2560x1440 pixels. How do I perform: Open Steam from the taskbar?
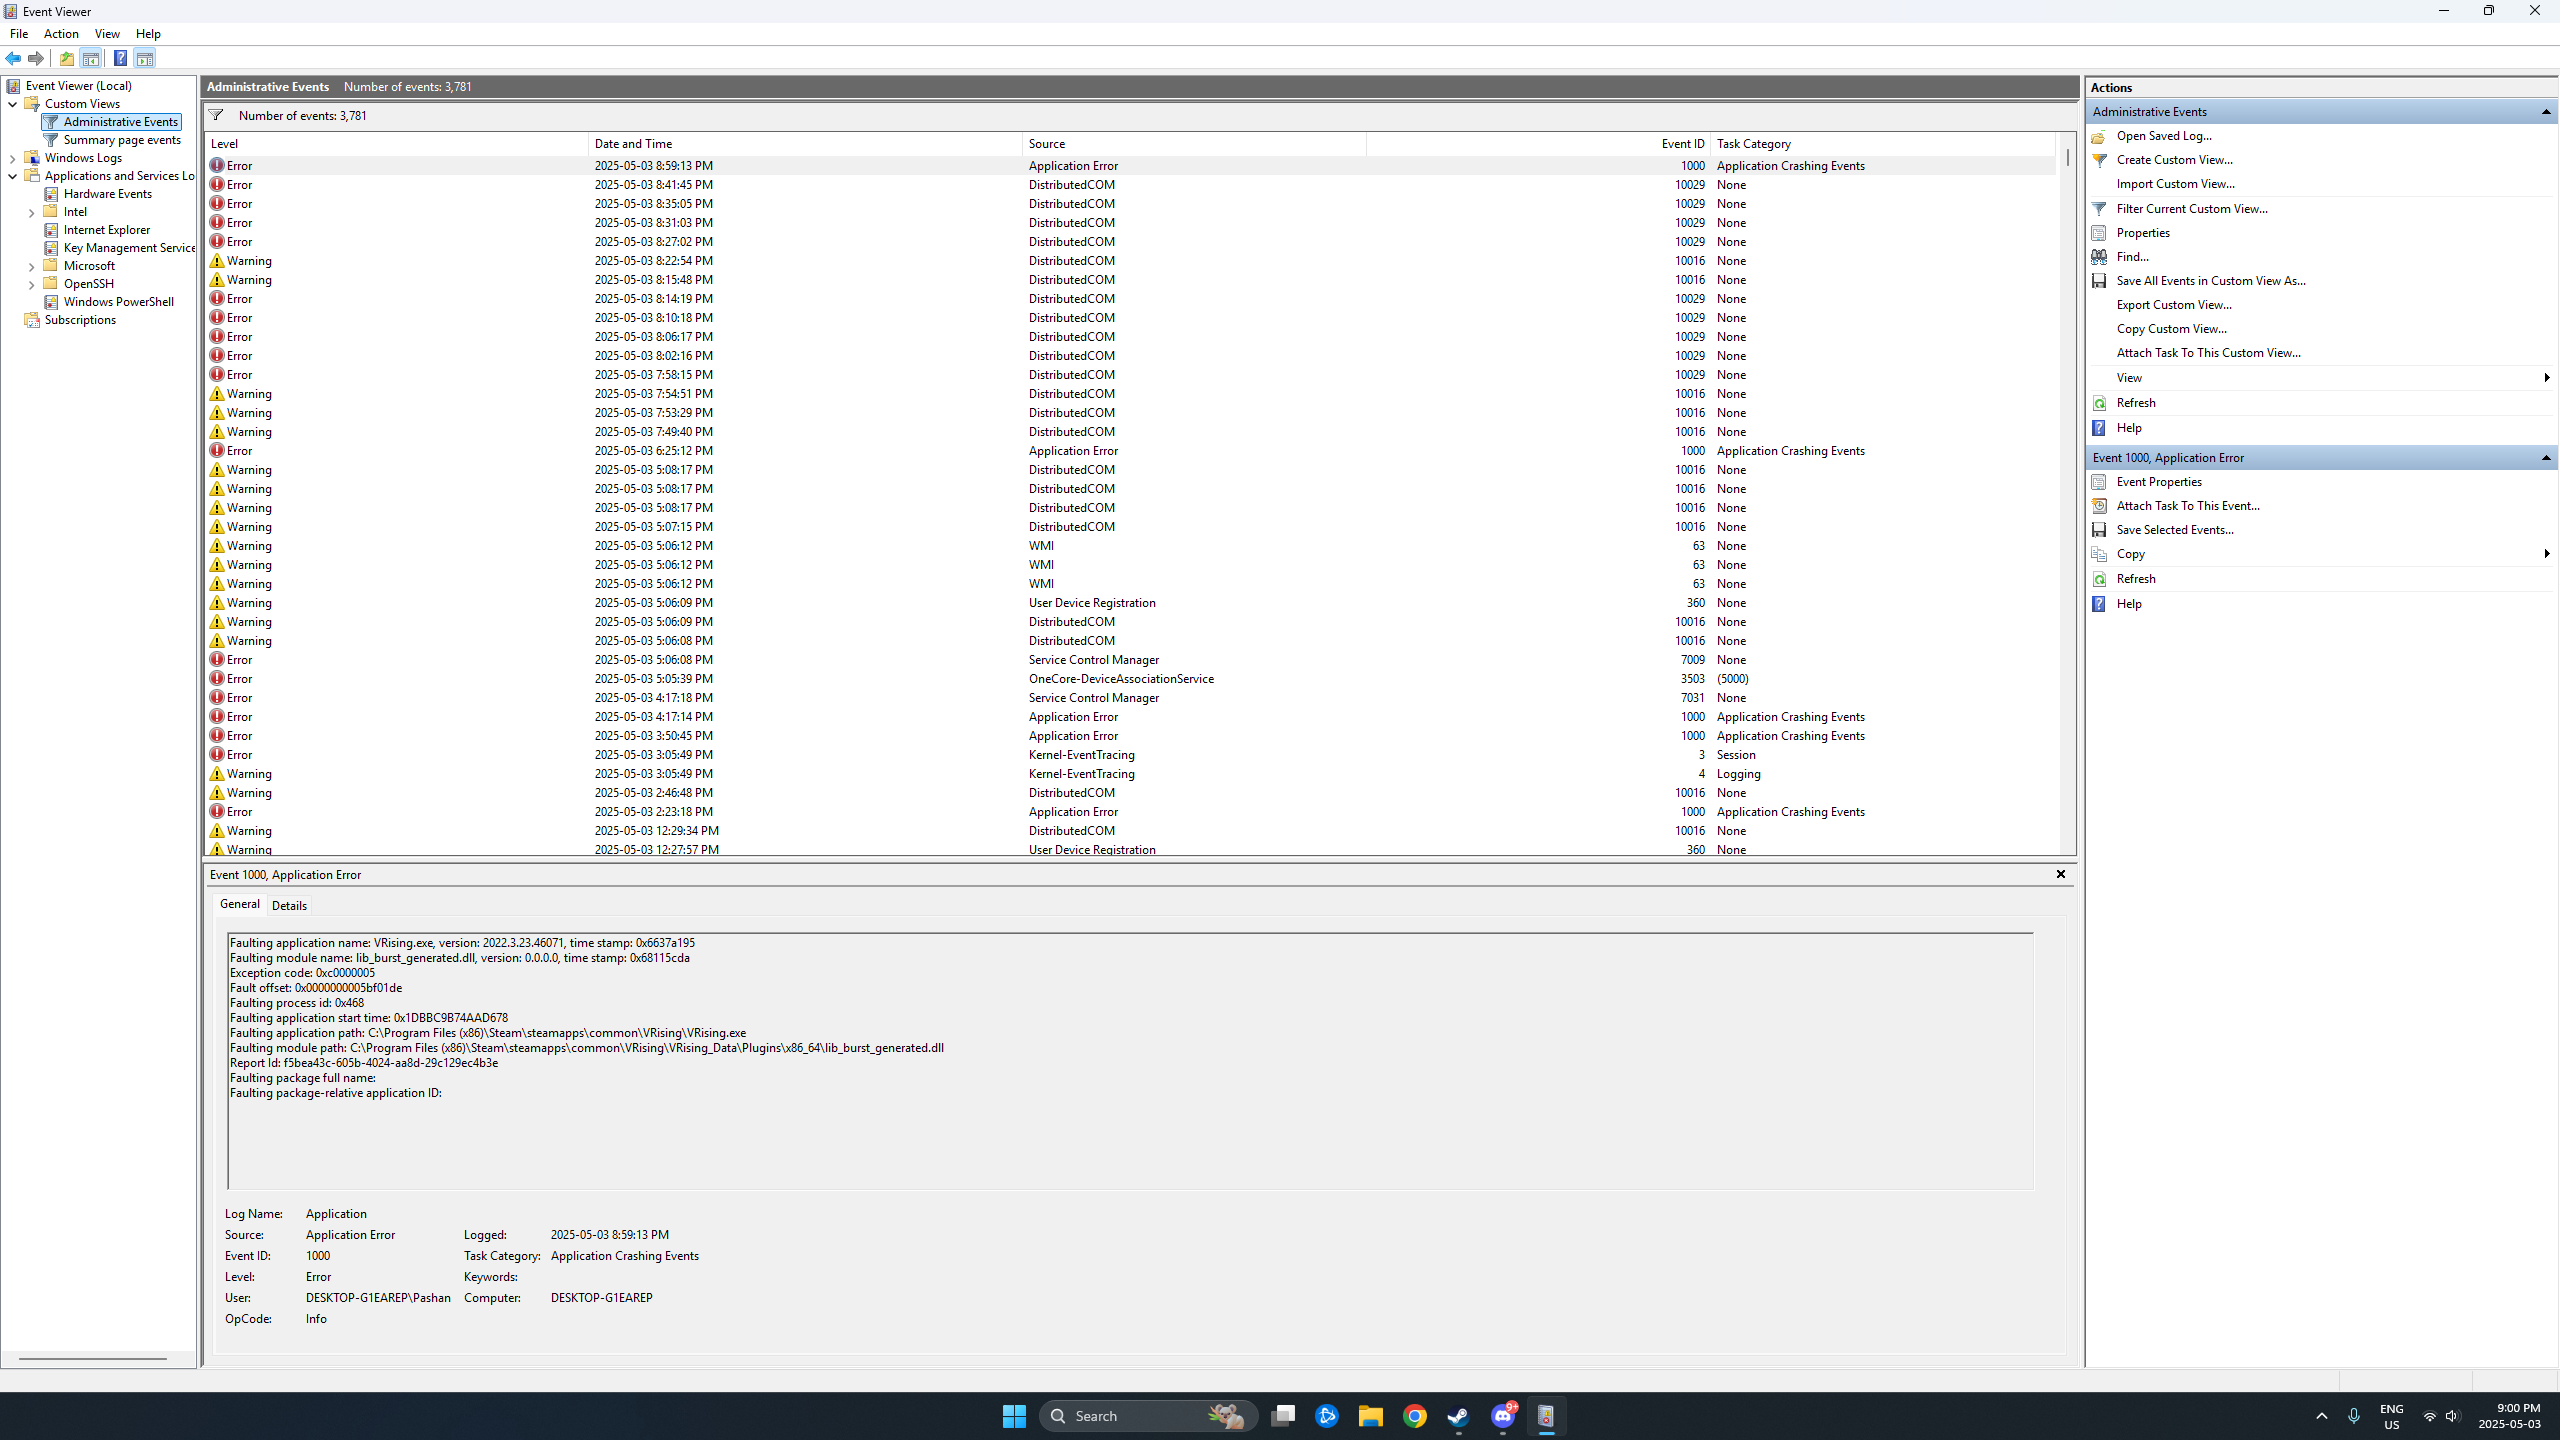click(x=1458, y=1416)
